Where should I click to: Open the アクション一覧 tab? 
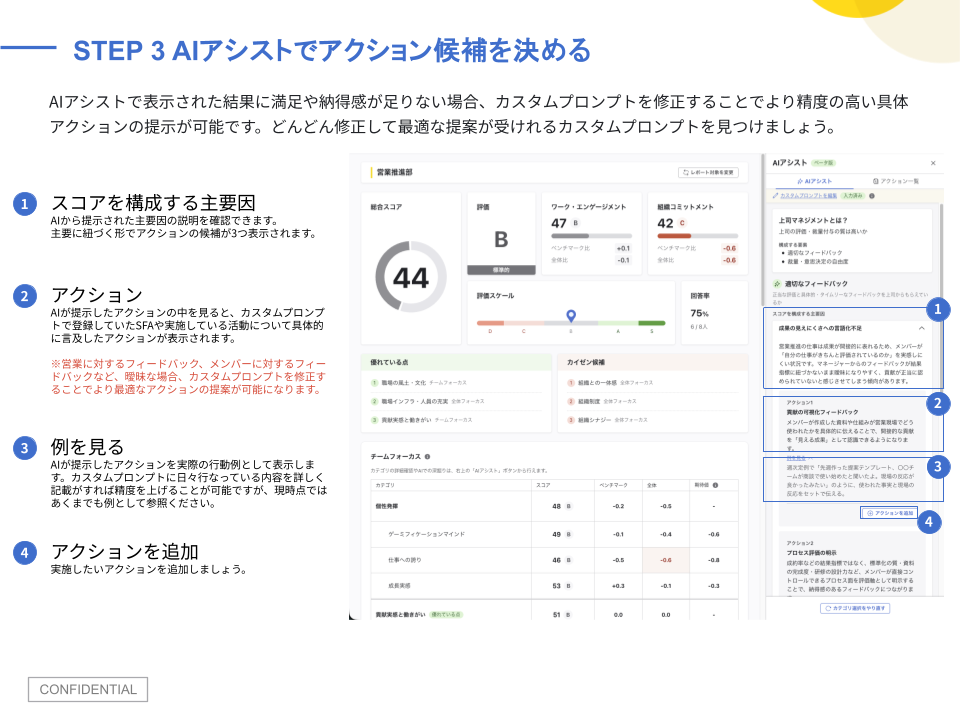[896, 181]
